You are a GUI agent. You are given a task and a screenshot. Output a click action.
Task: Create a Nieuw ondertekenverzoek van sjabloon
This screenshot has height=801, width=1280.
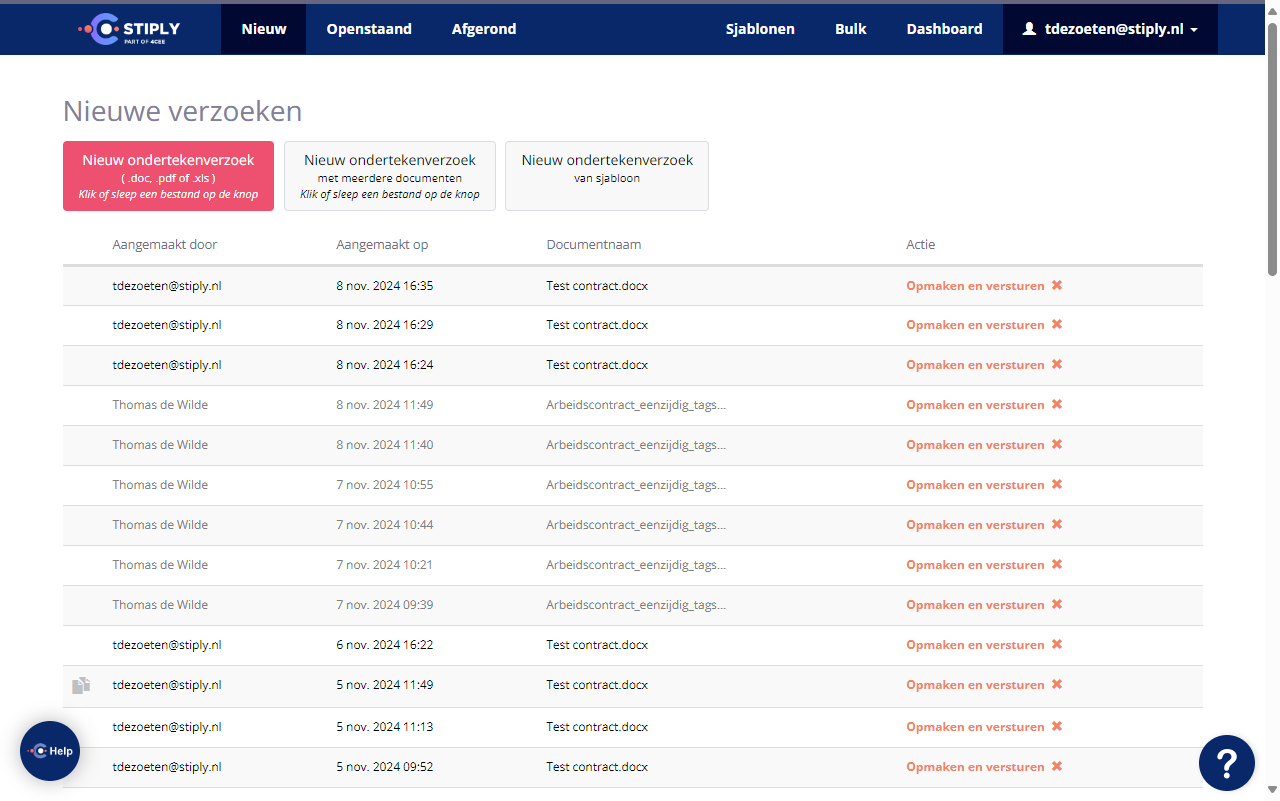[x=607, y=176]
